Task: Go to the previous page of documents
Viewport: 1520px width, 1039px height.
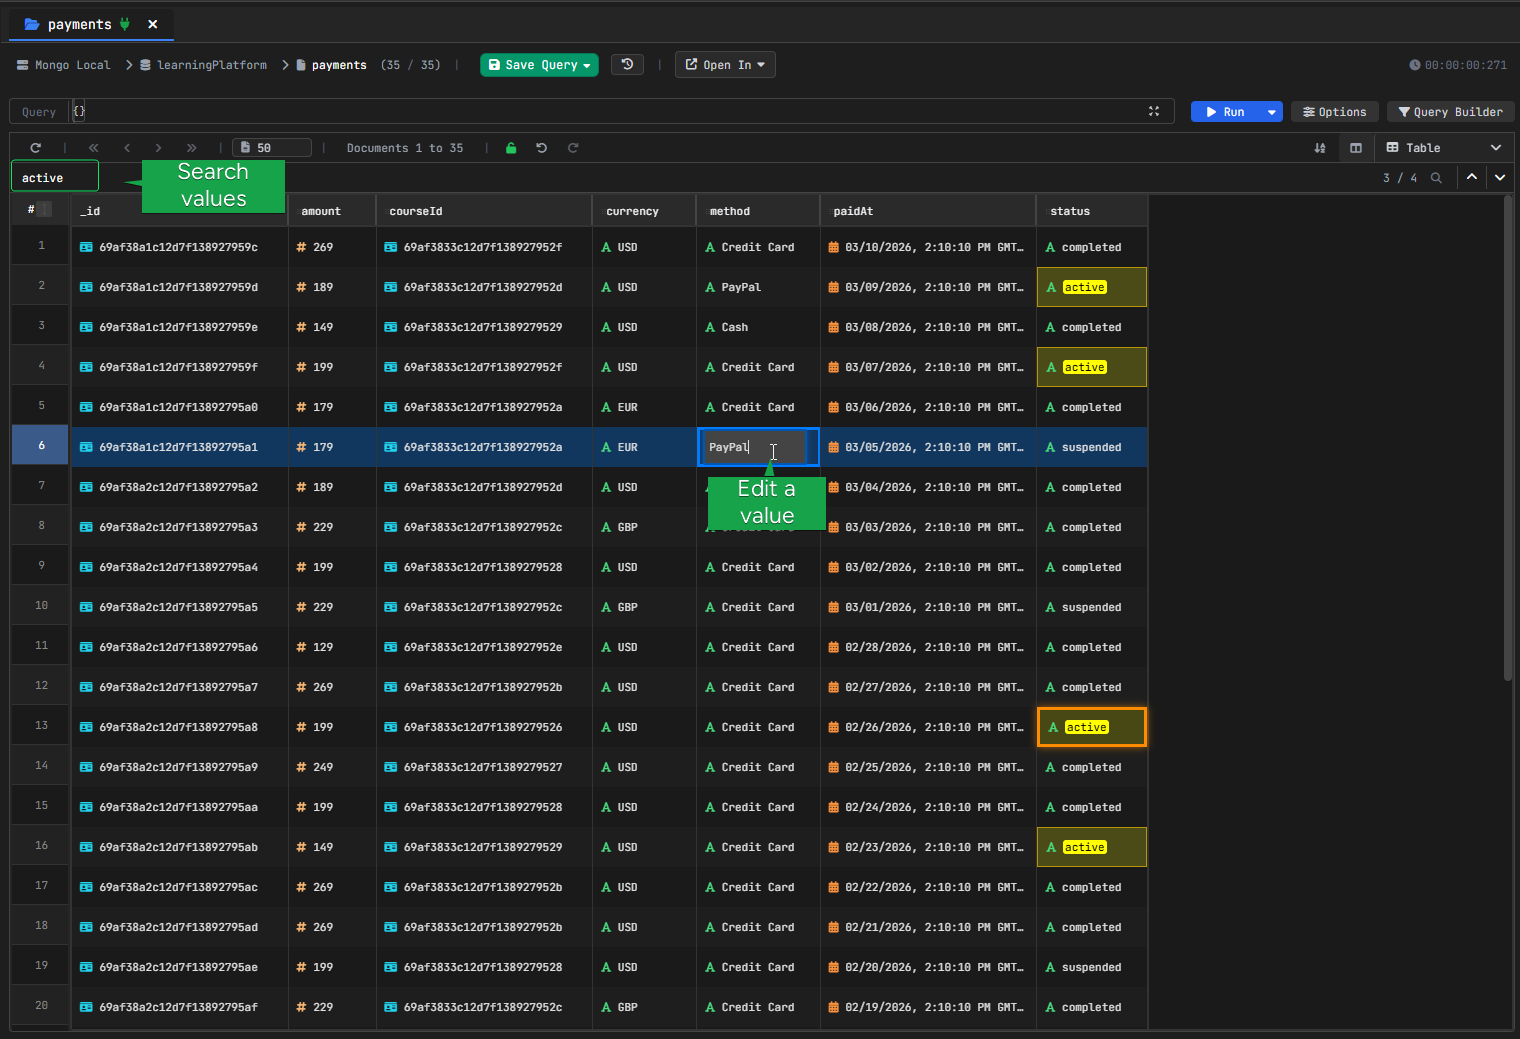Action: pyautogui.click(x=127, y=148)
